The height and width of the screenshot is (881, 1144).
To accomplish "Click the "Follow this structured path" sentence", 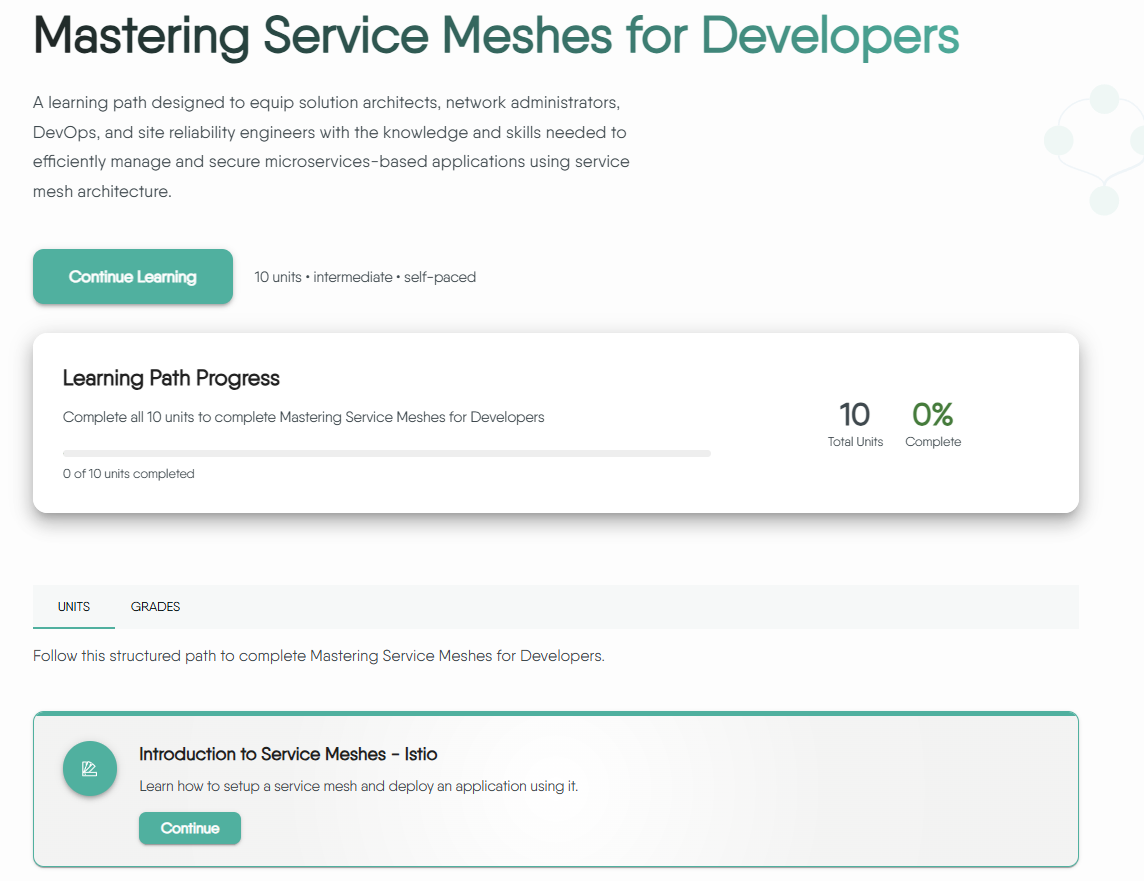I will pyautogui.click(x=318, y=657).
